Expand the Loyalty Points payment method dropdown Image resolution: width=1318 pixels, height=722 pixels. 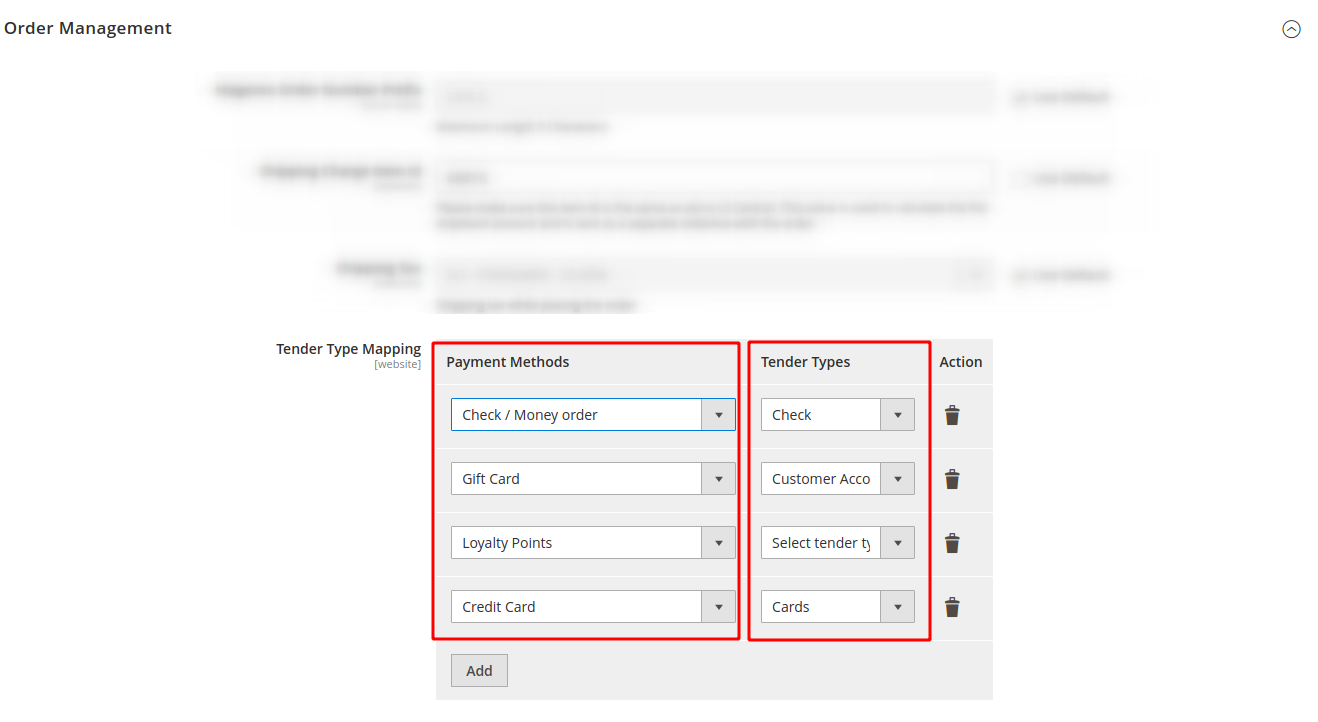point(593,543)
